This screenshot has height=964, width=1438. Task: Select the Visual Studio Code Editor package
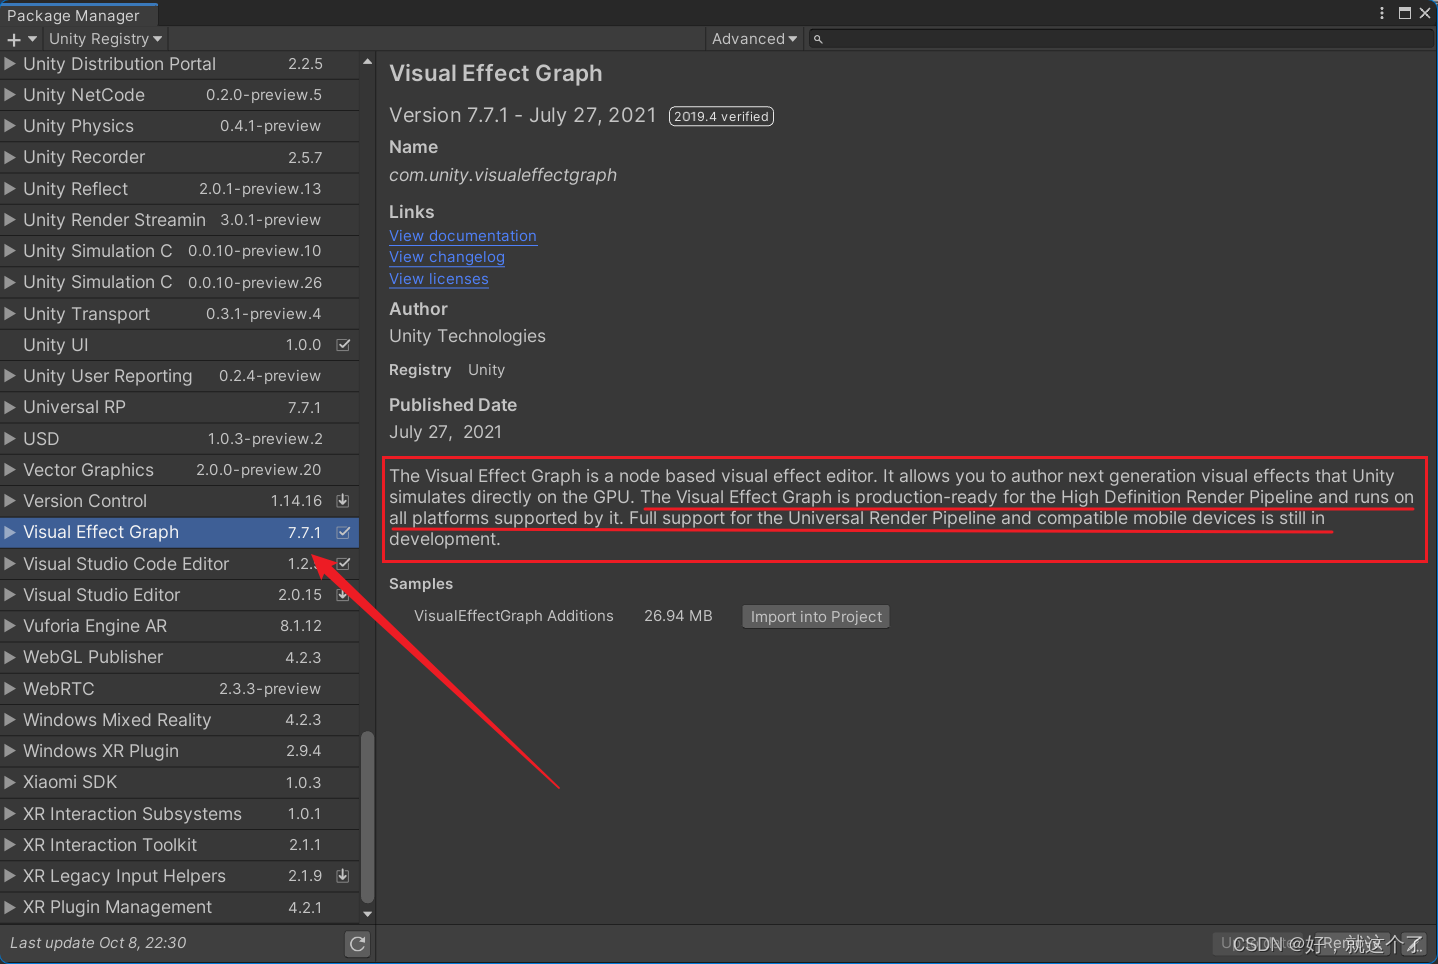179,564
